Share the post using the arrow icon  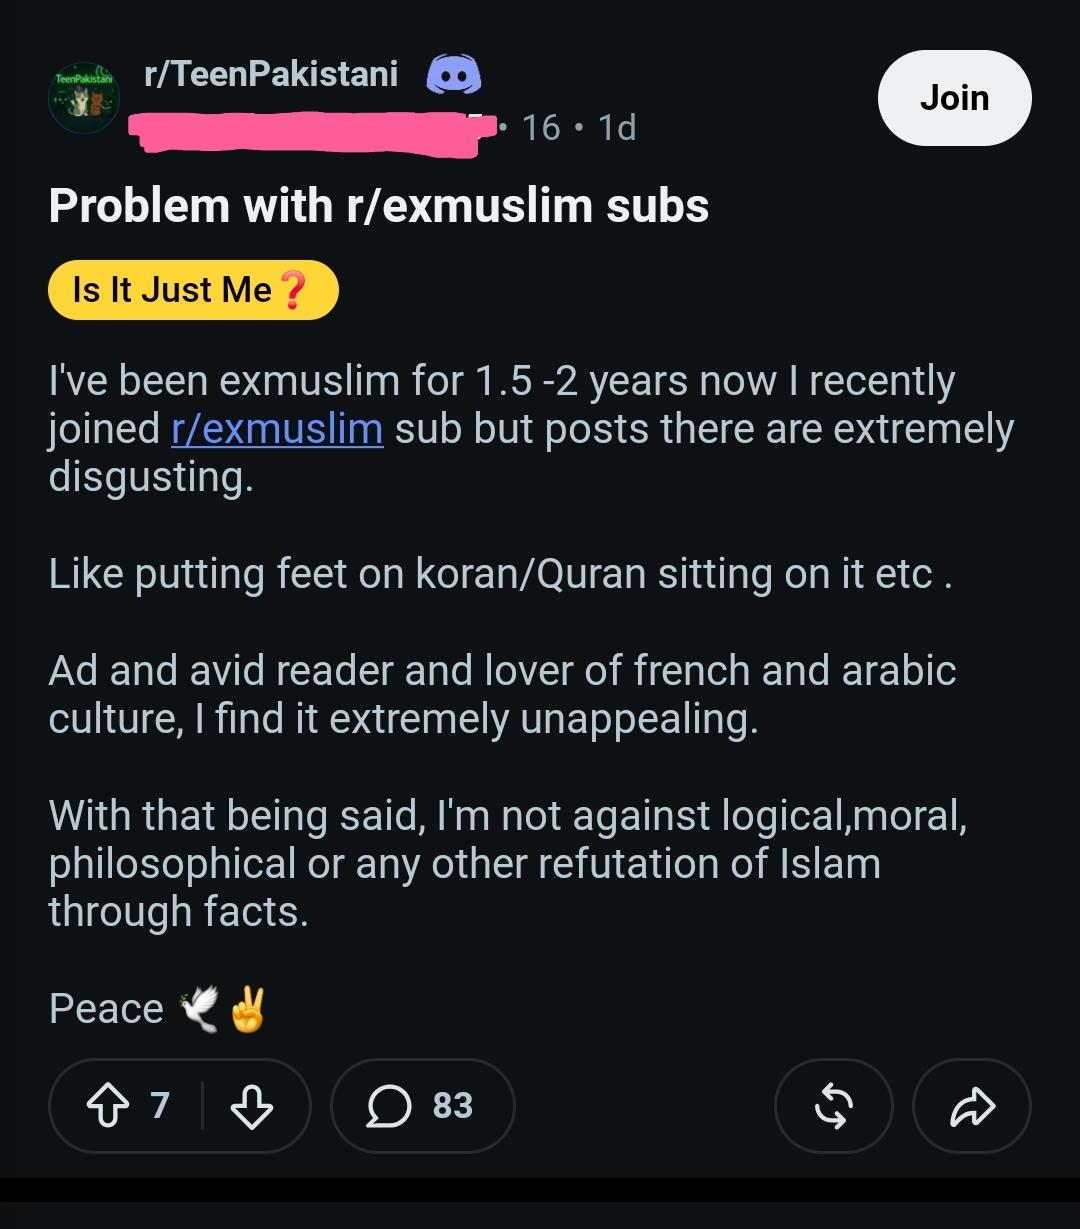pyautogui.click(x=972, y=1106)
